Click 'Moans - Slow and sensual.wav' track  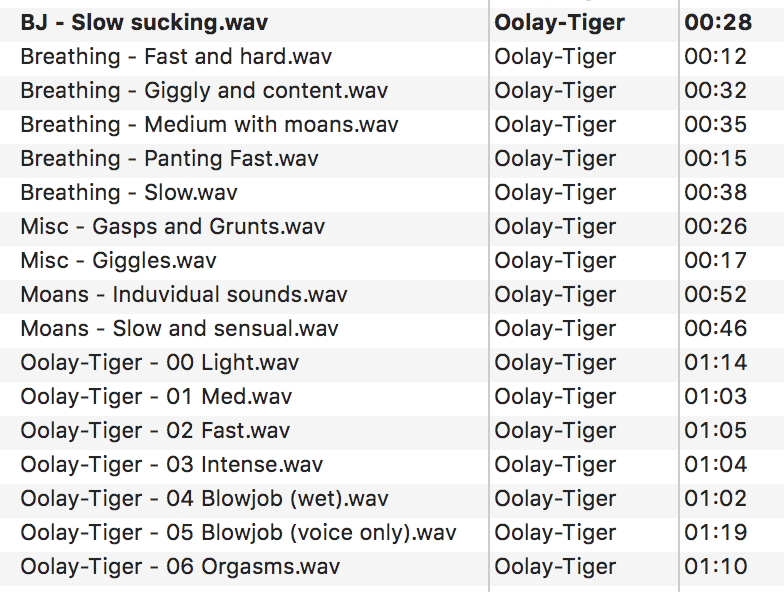click(x=179, y=328)
